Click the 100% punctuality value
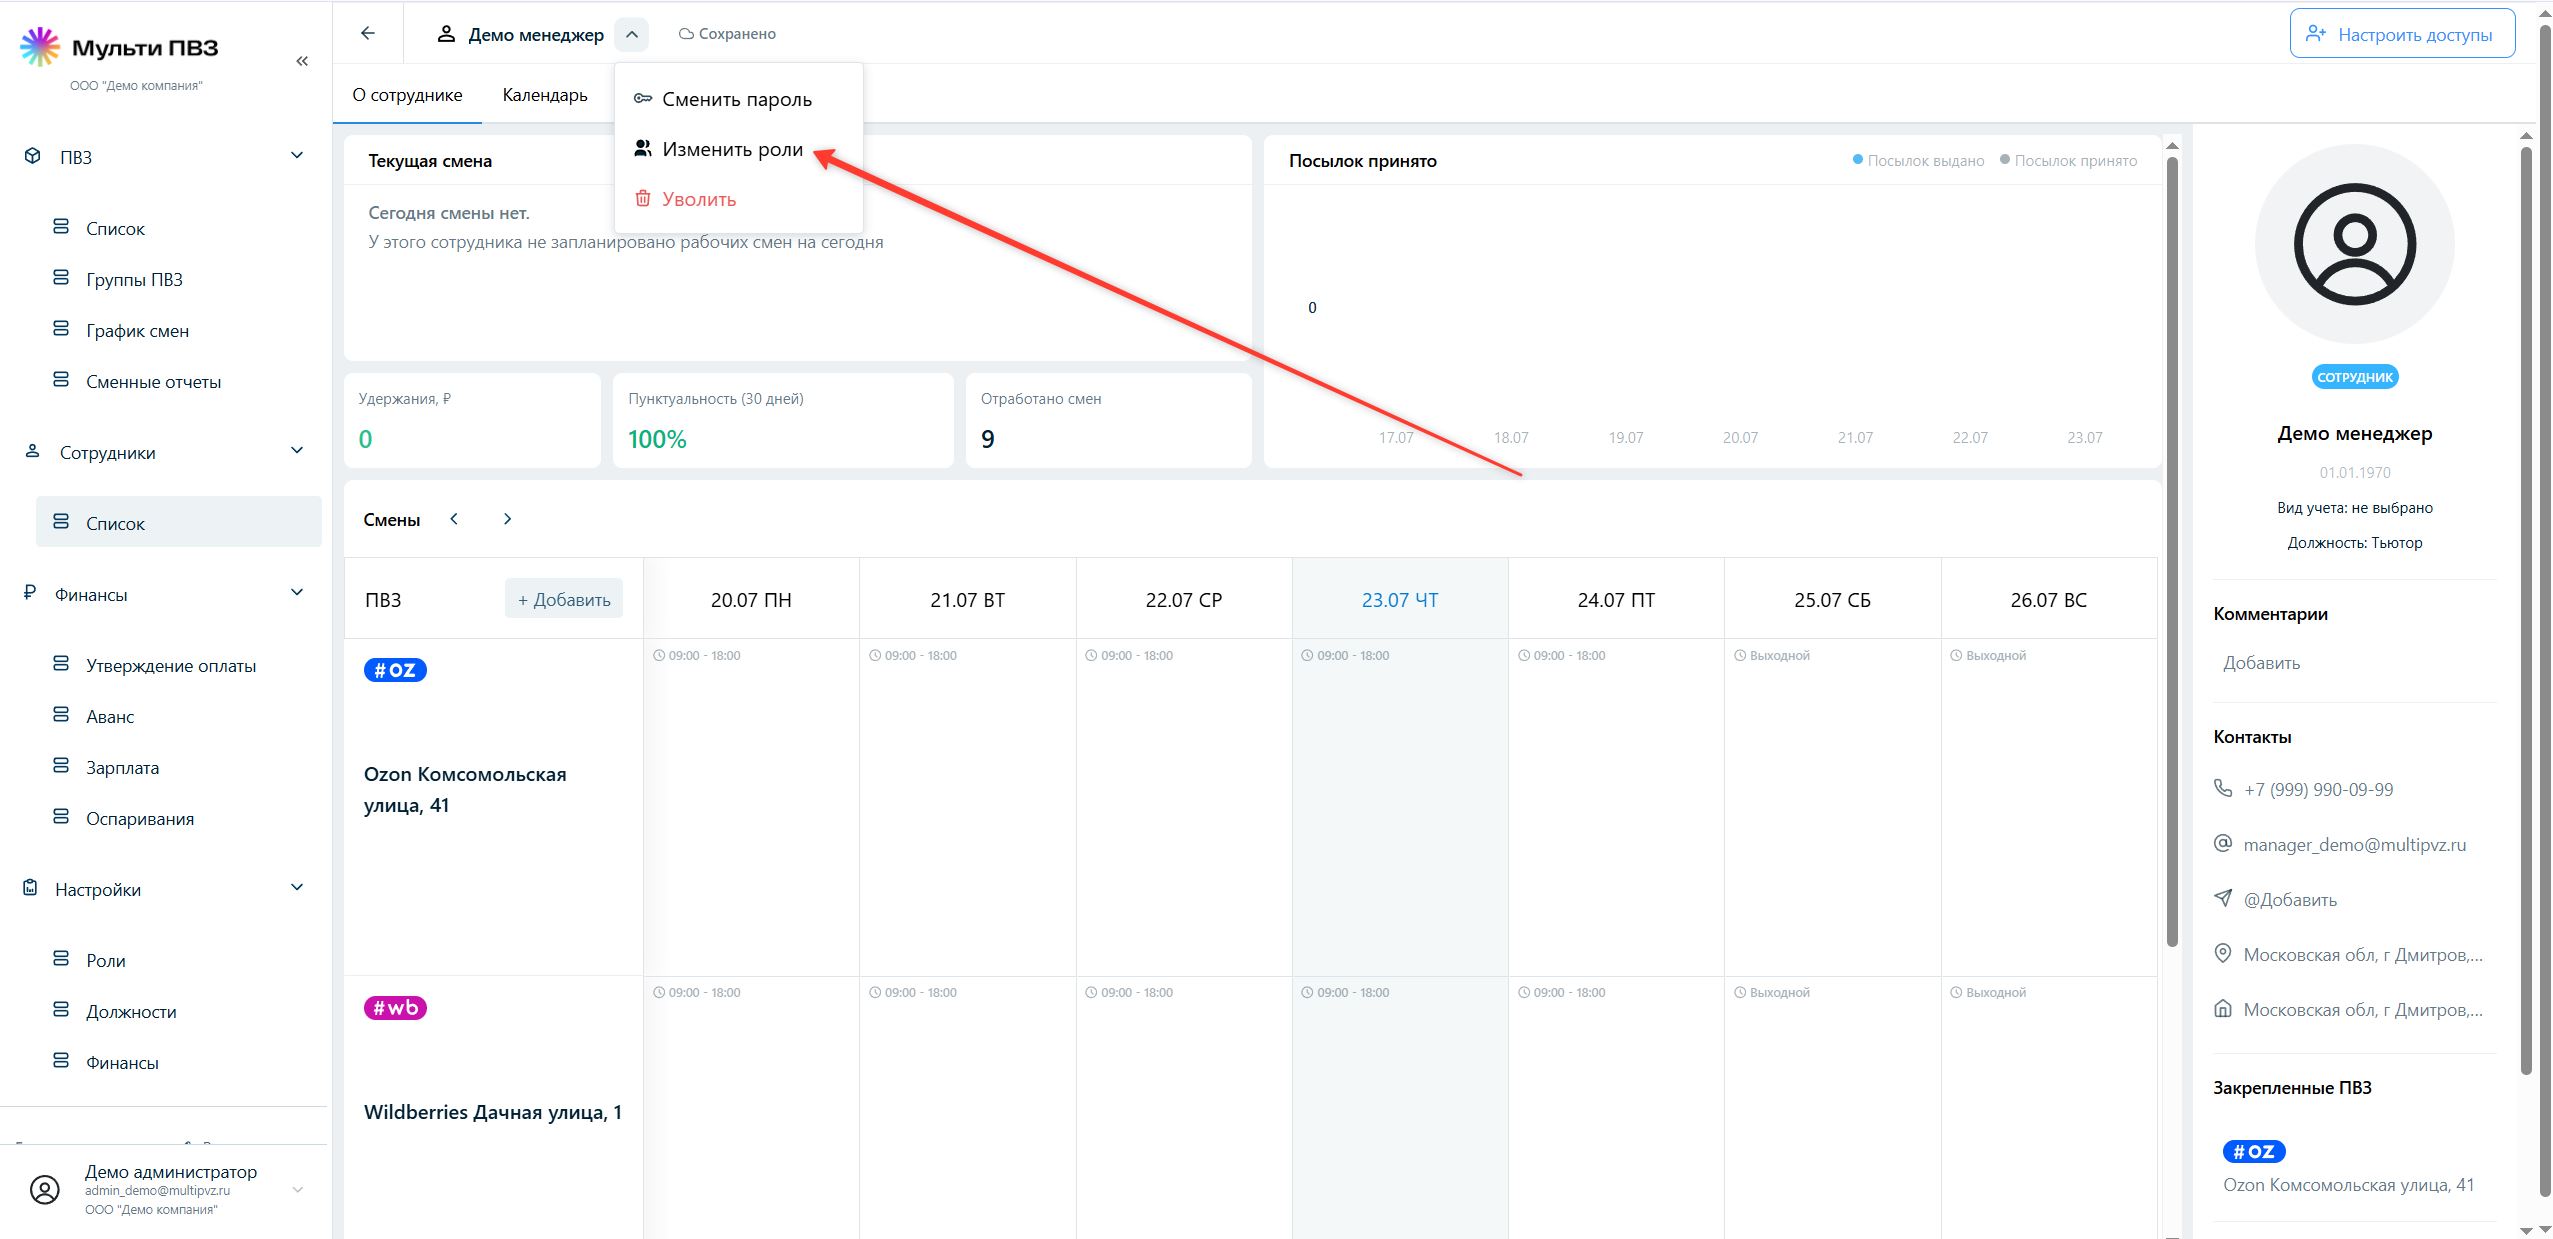The image size is (2553, 1239). [657, 439]
